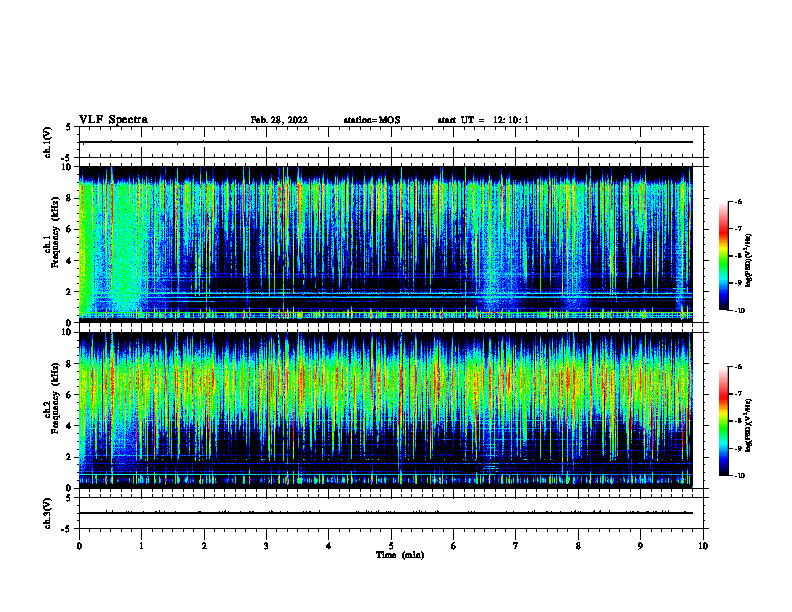The image size is (792, 612).
Task: Click inside the ch.1 spectrogram panel
Action: click(x=386, y=244)
